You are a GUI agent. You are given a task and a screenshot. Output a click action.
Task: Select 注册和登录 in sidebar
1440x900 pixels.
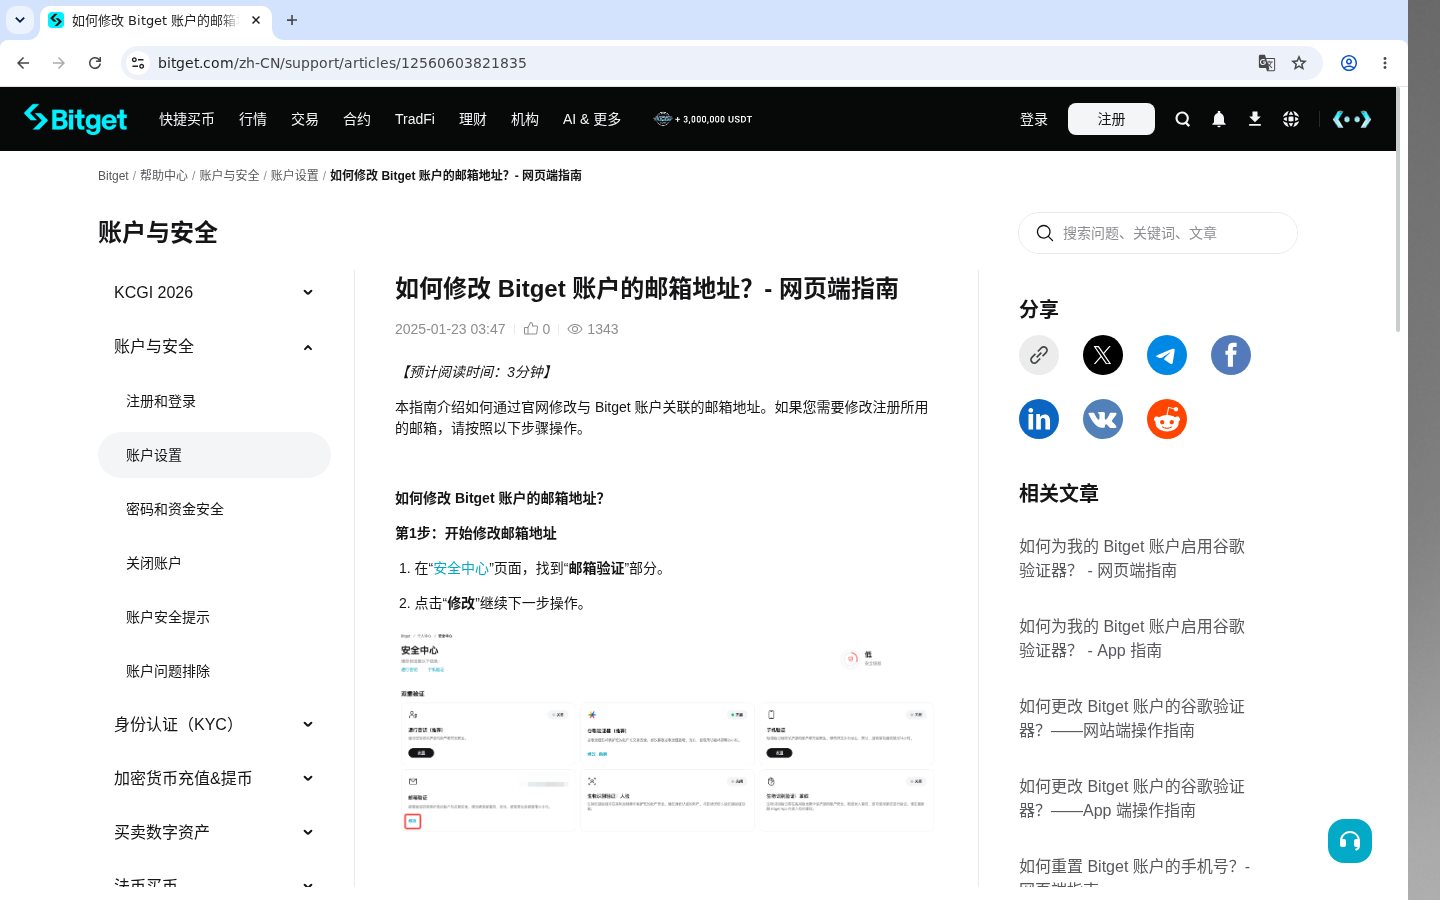pyautogui.click(x=214, y=401)
